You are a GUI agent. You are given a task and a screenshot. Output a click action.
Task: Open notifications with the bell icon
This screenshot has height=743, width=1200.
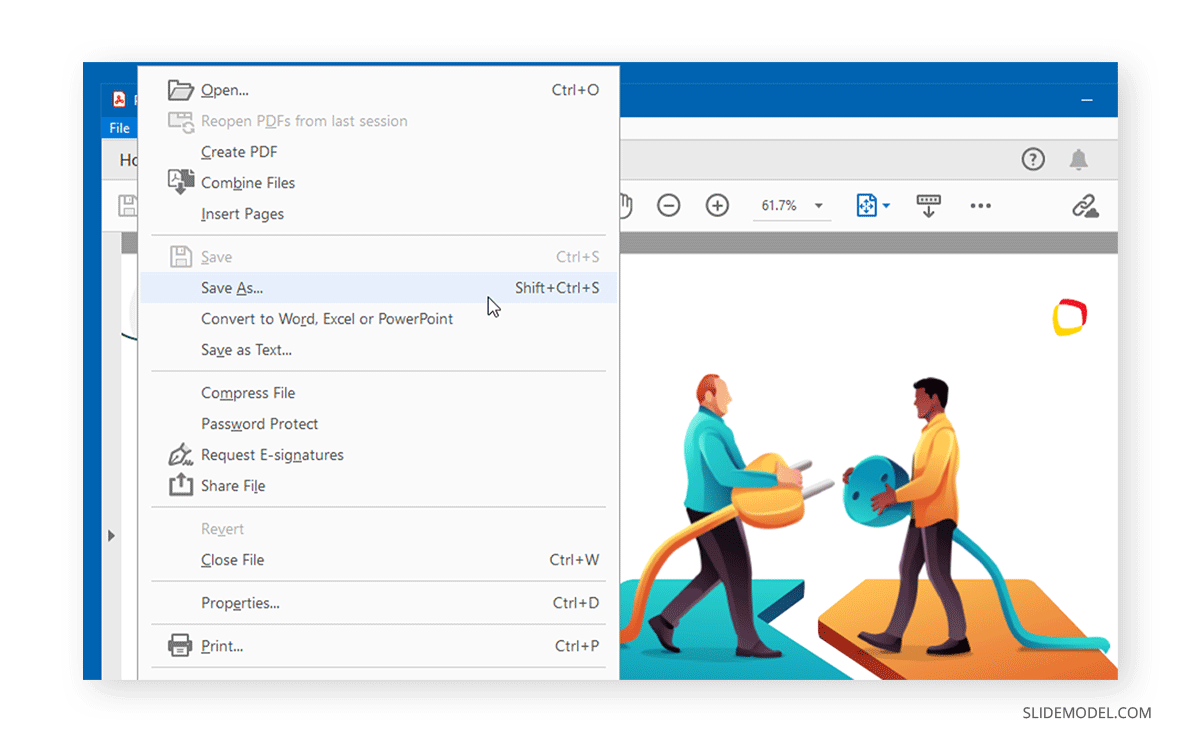point(1078,159)
